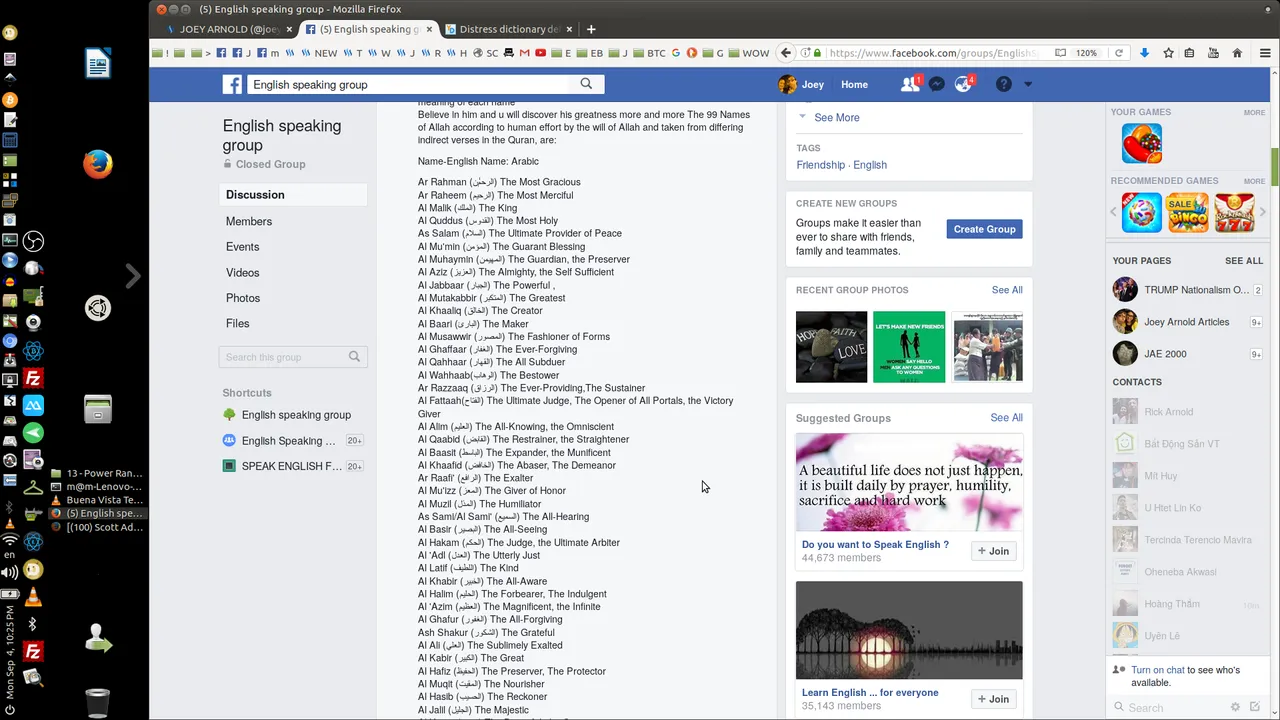1280x720 pixels.
Task: Open the Firefox bookmarks list icon
Action: (1190, 53)
